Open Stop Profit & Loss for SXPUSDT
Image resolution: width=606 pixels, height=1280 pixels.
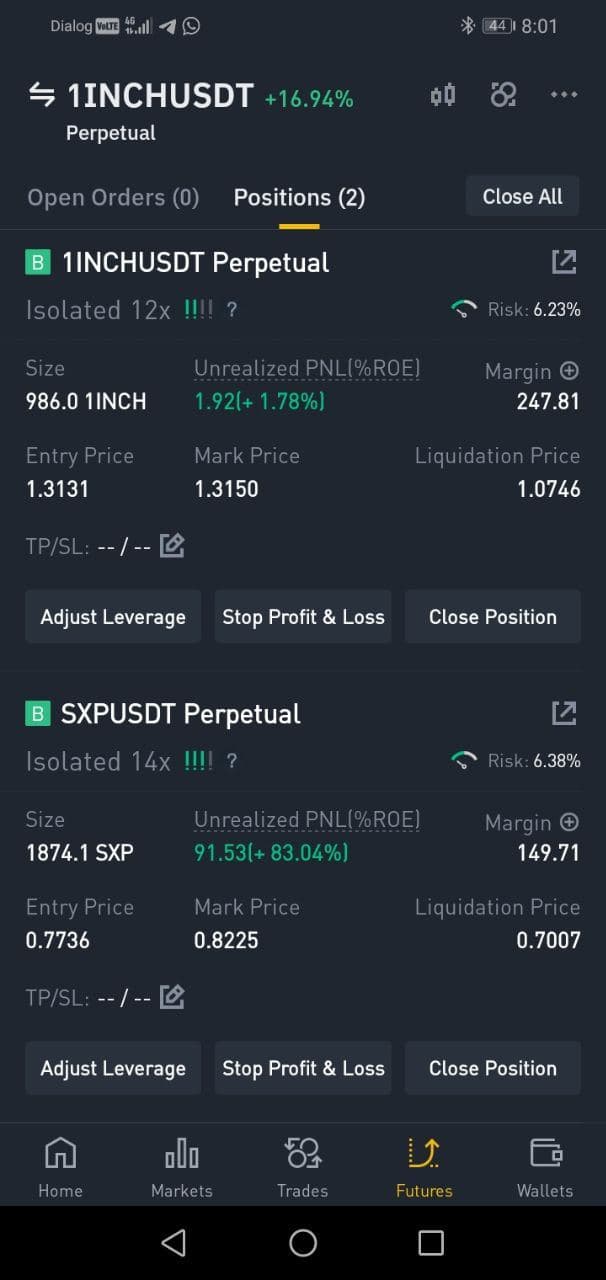click(x=303, y=1068)
